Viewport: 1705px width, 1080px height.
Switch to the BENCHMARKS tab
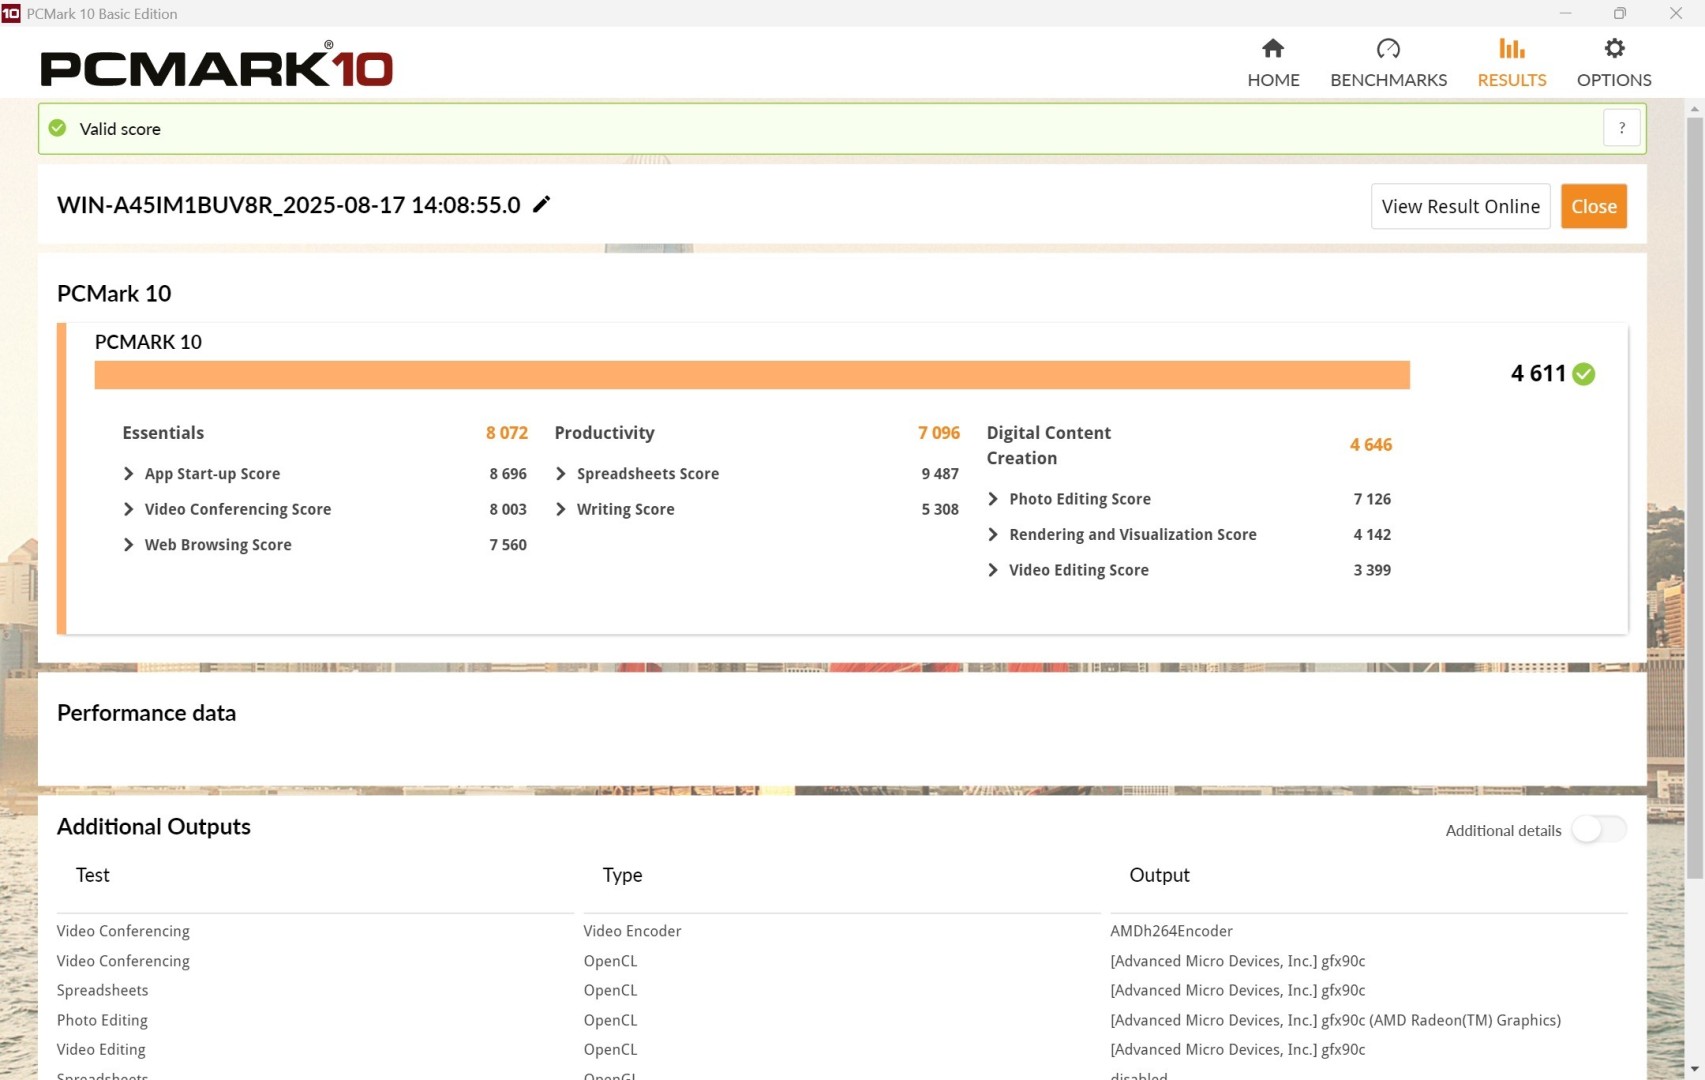(x=1388, y=80)
